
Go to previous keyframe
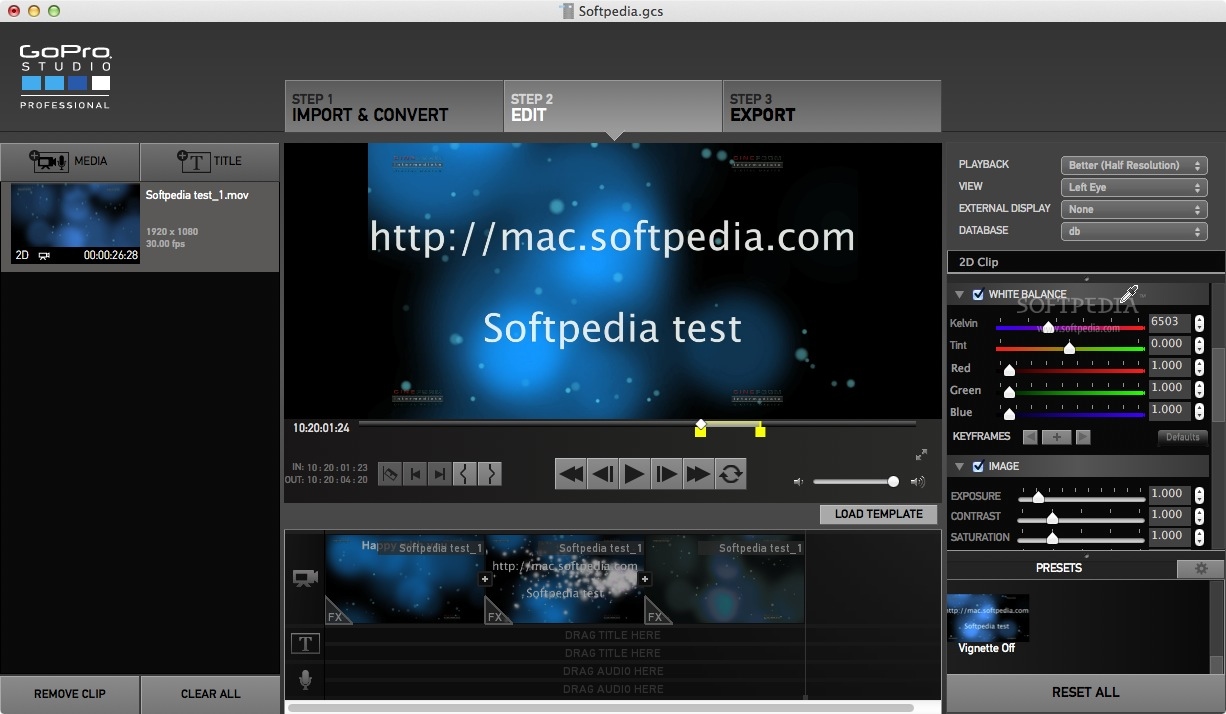click(1030, 437)
